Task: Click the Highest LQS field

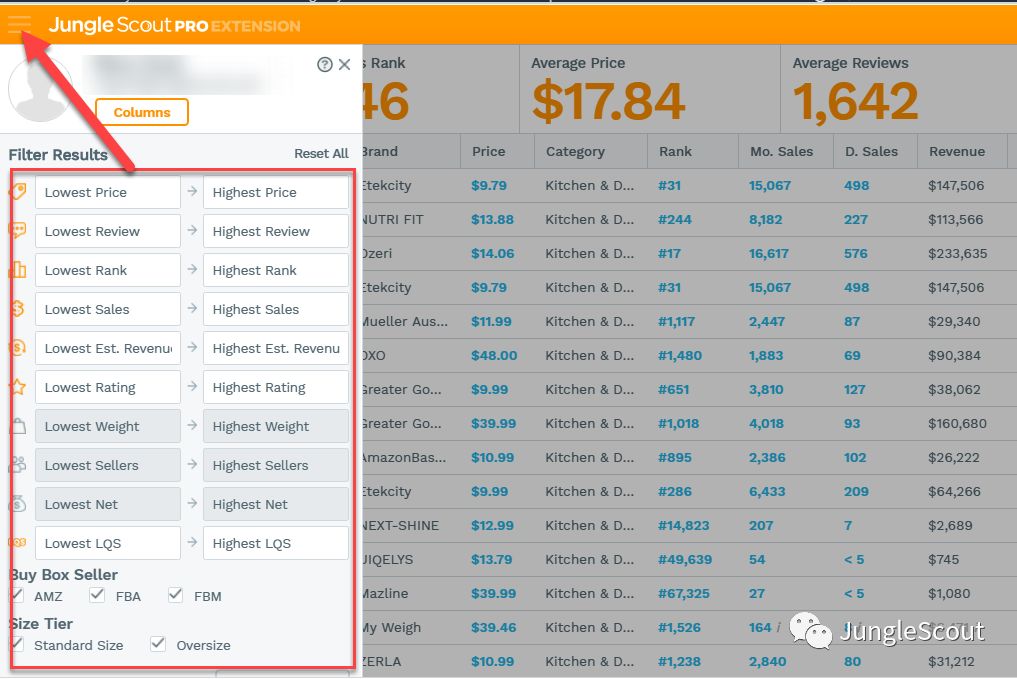Action: pos(276,543)
